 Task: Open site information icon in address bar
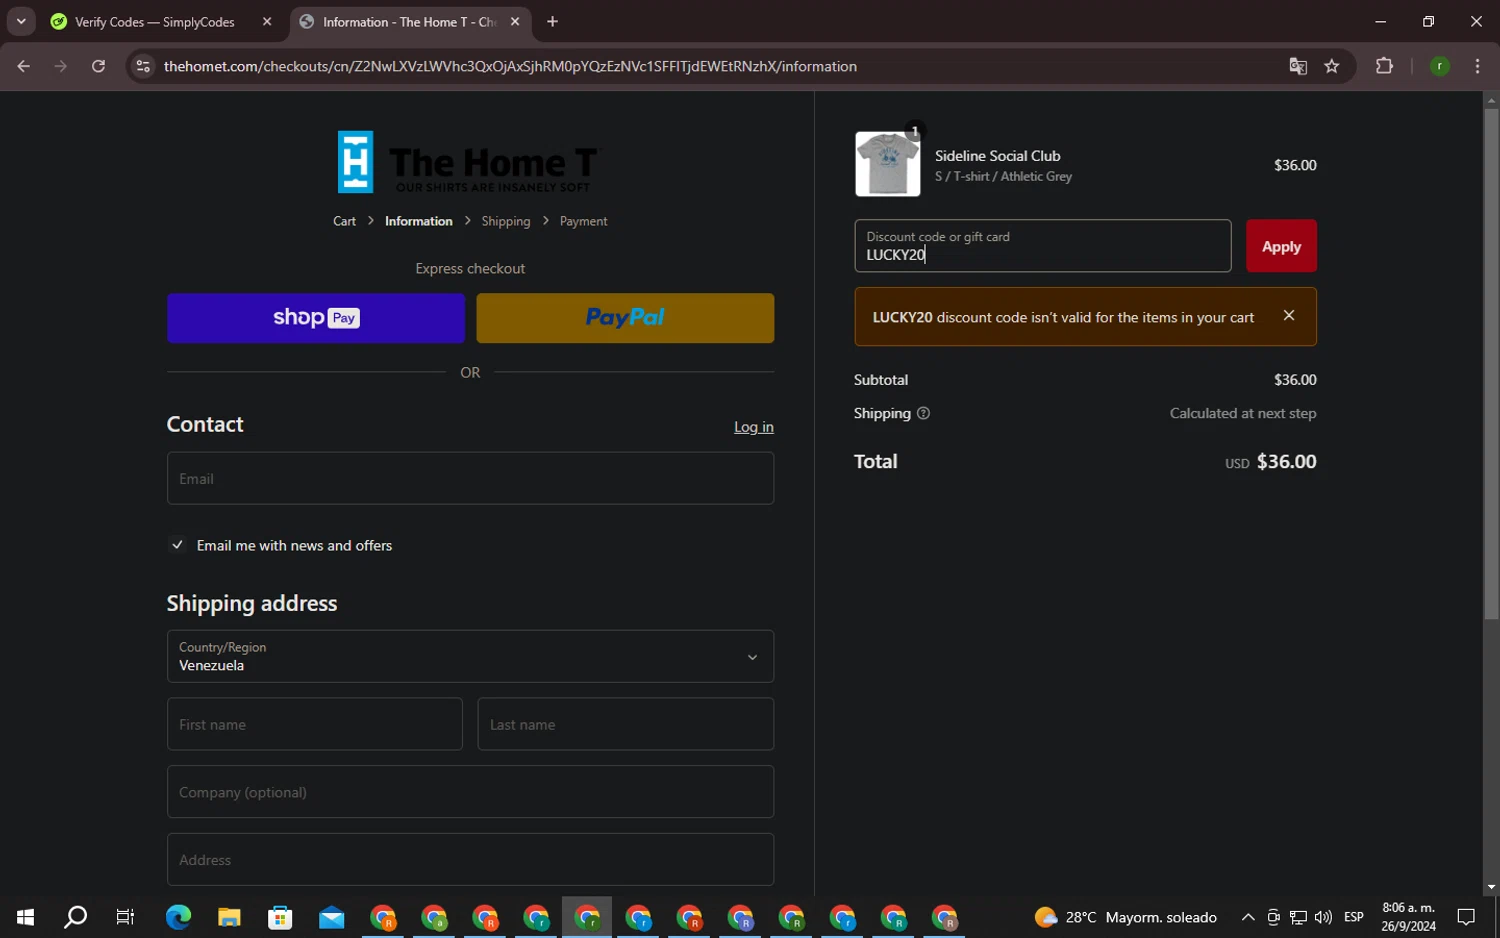[143, 66]
